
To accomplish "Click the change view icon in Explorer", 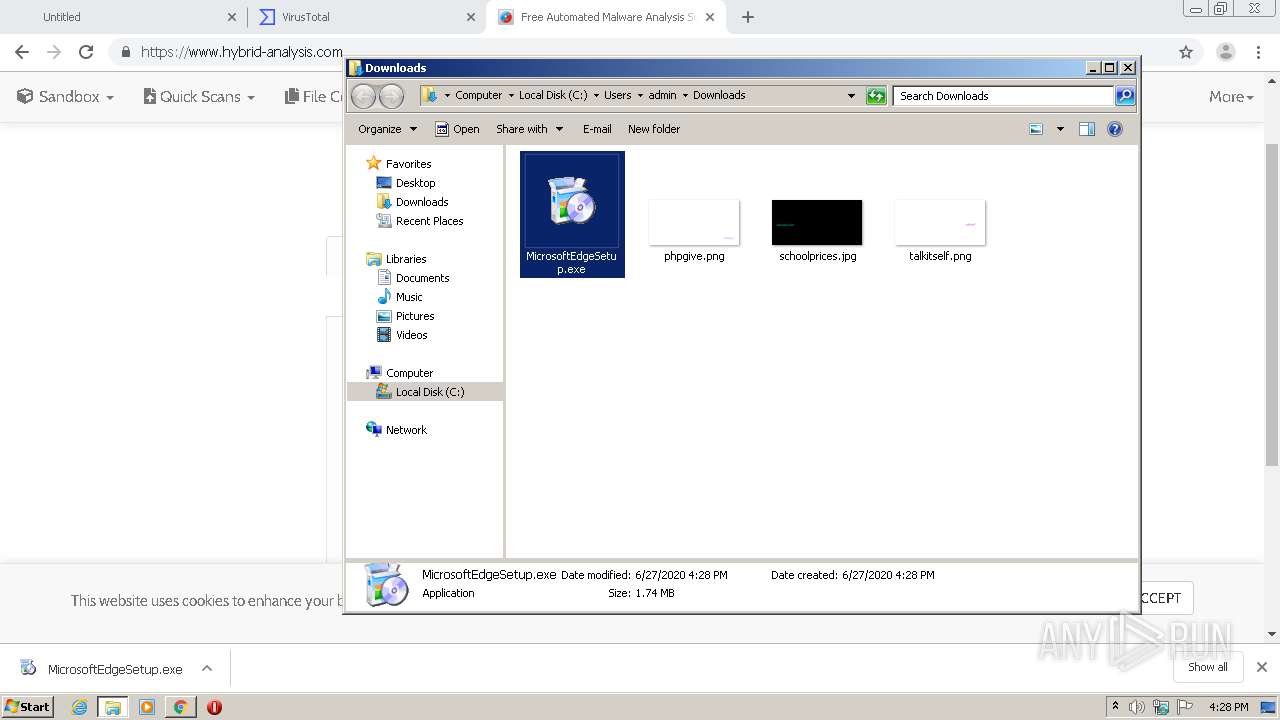I will click(1036, 129).
